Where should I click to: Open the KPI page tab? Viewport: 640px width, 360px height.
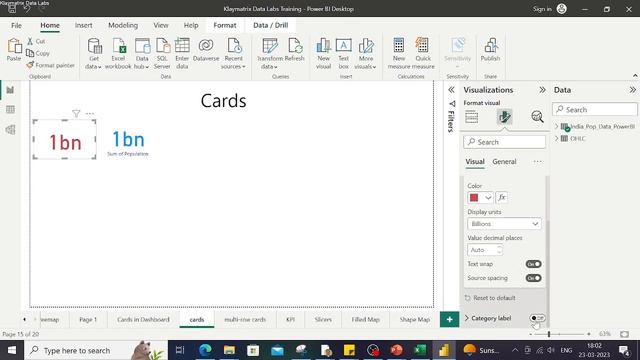coord(290,320)
